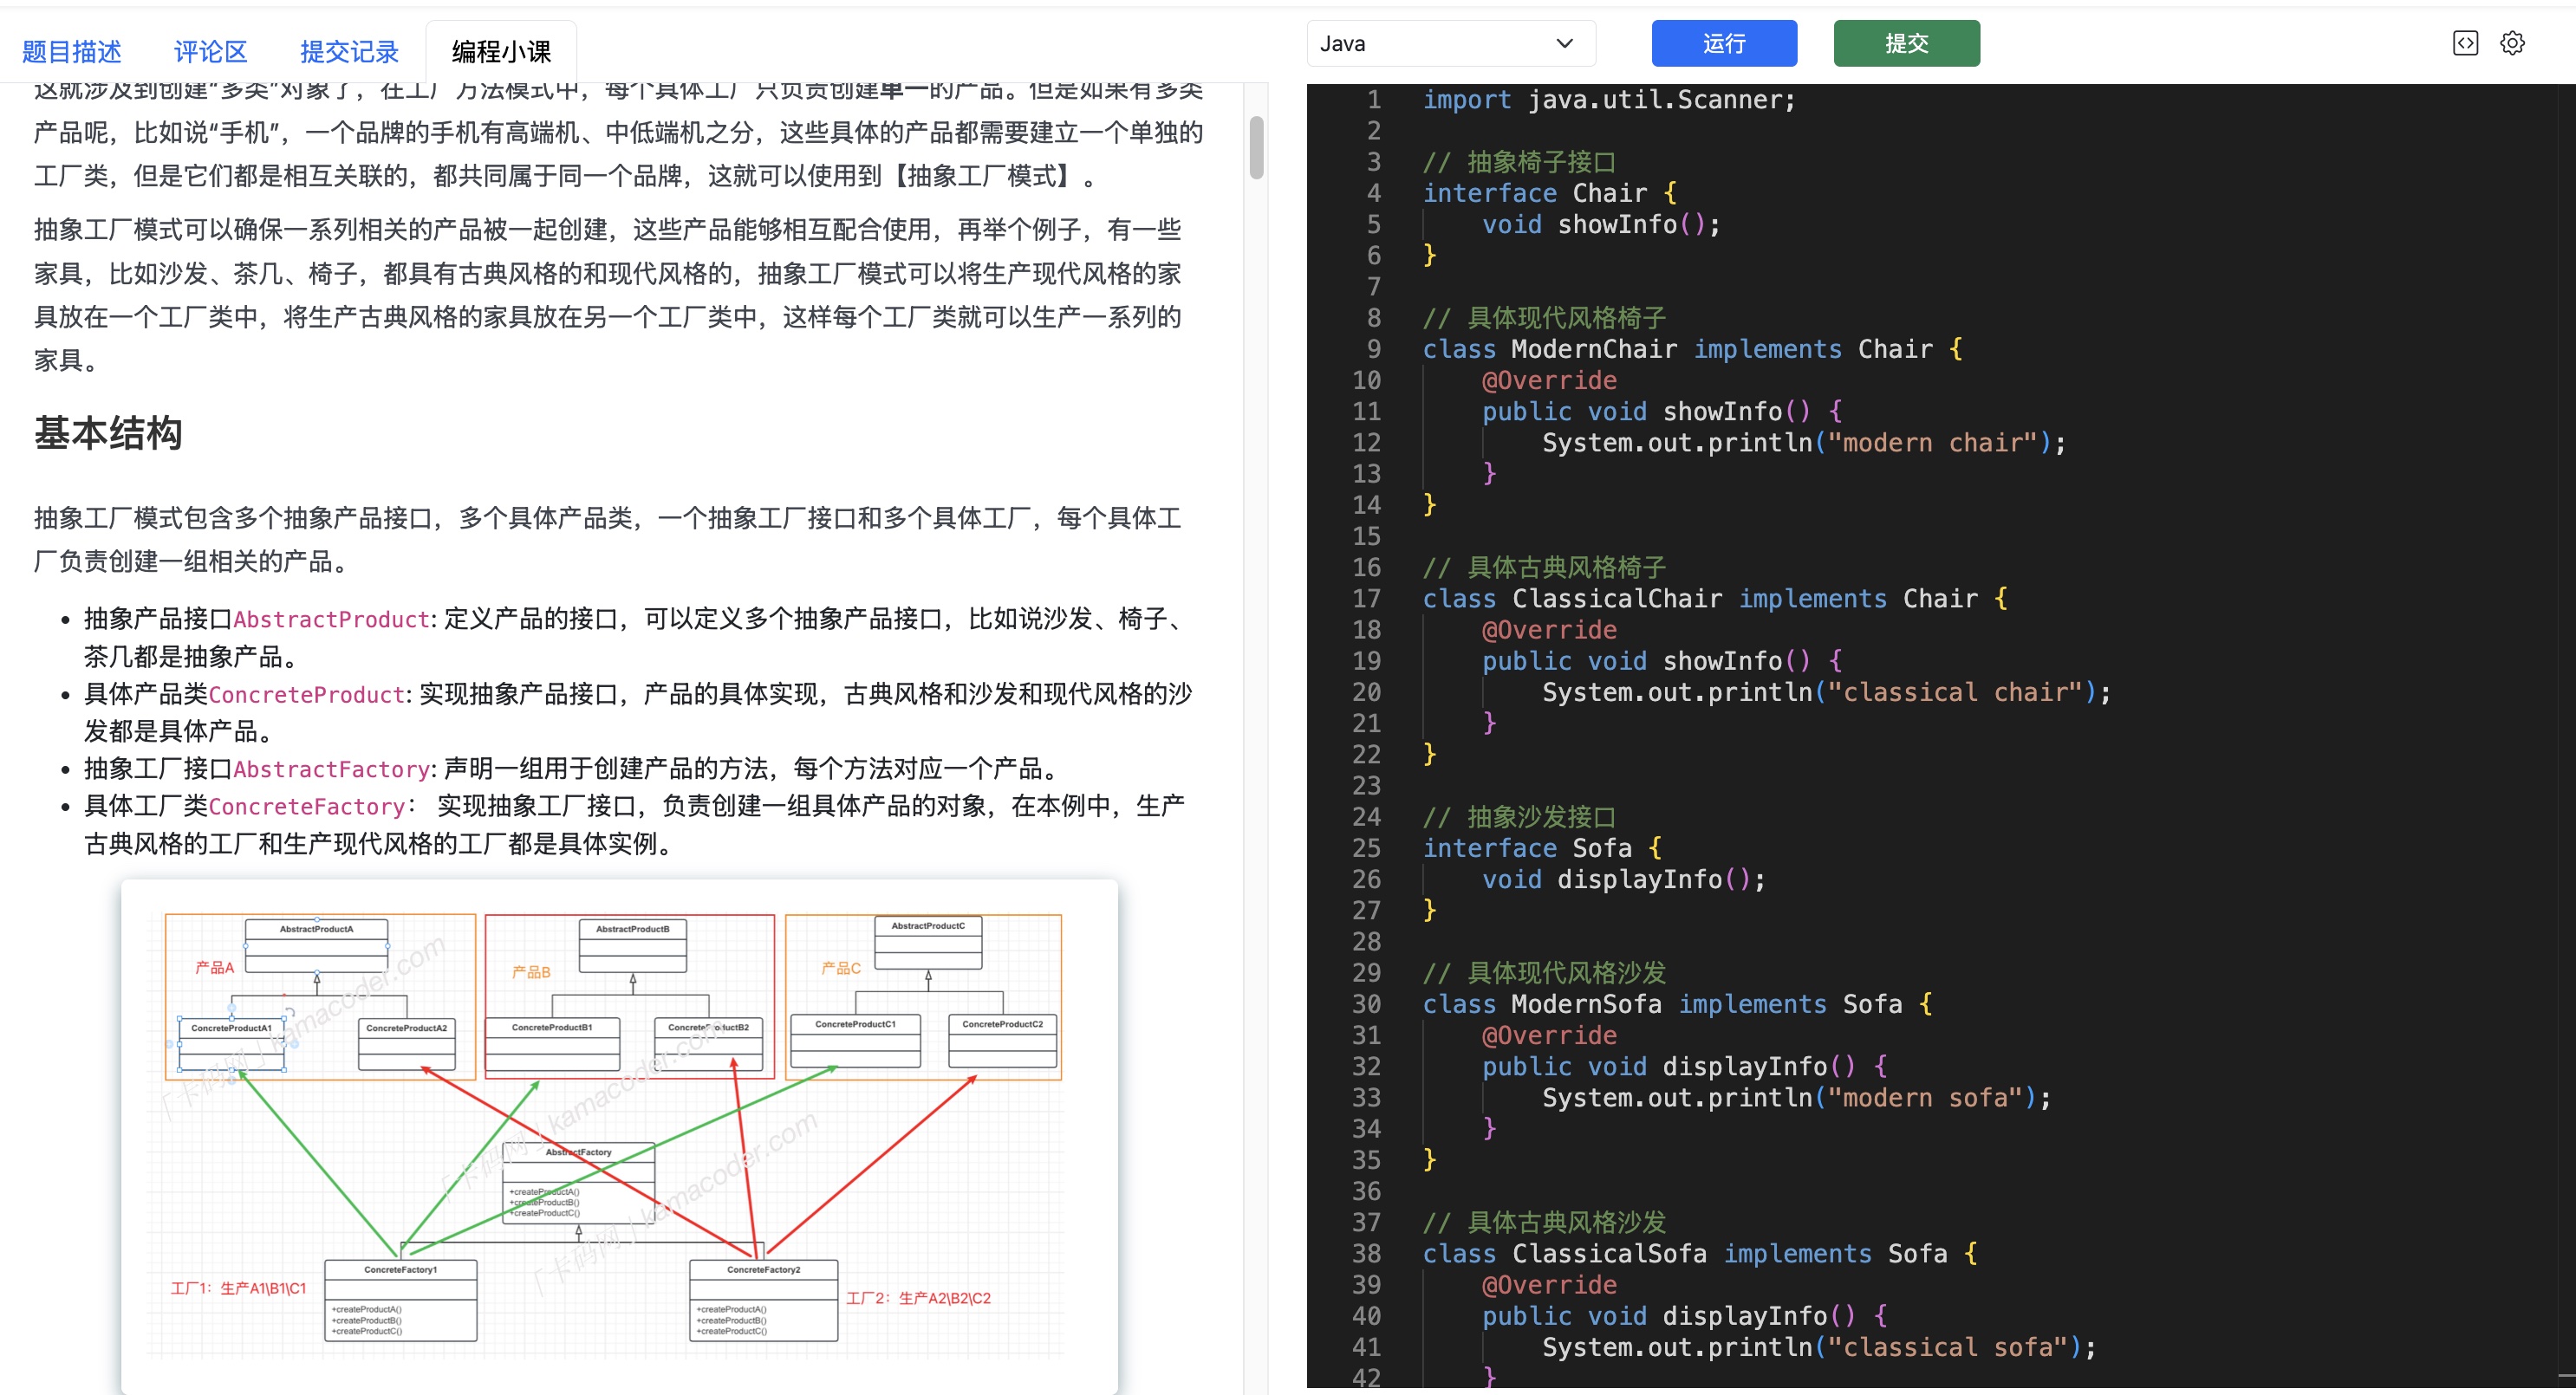Click @Override annotation on line 18
The height and width of the screenshot is (1395, 2576).
(1549, 630)
